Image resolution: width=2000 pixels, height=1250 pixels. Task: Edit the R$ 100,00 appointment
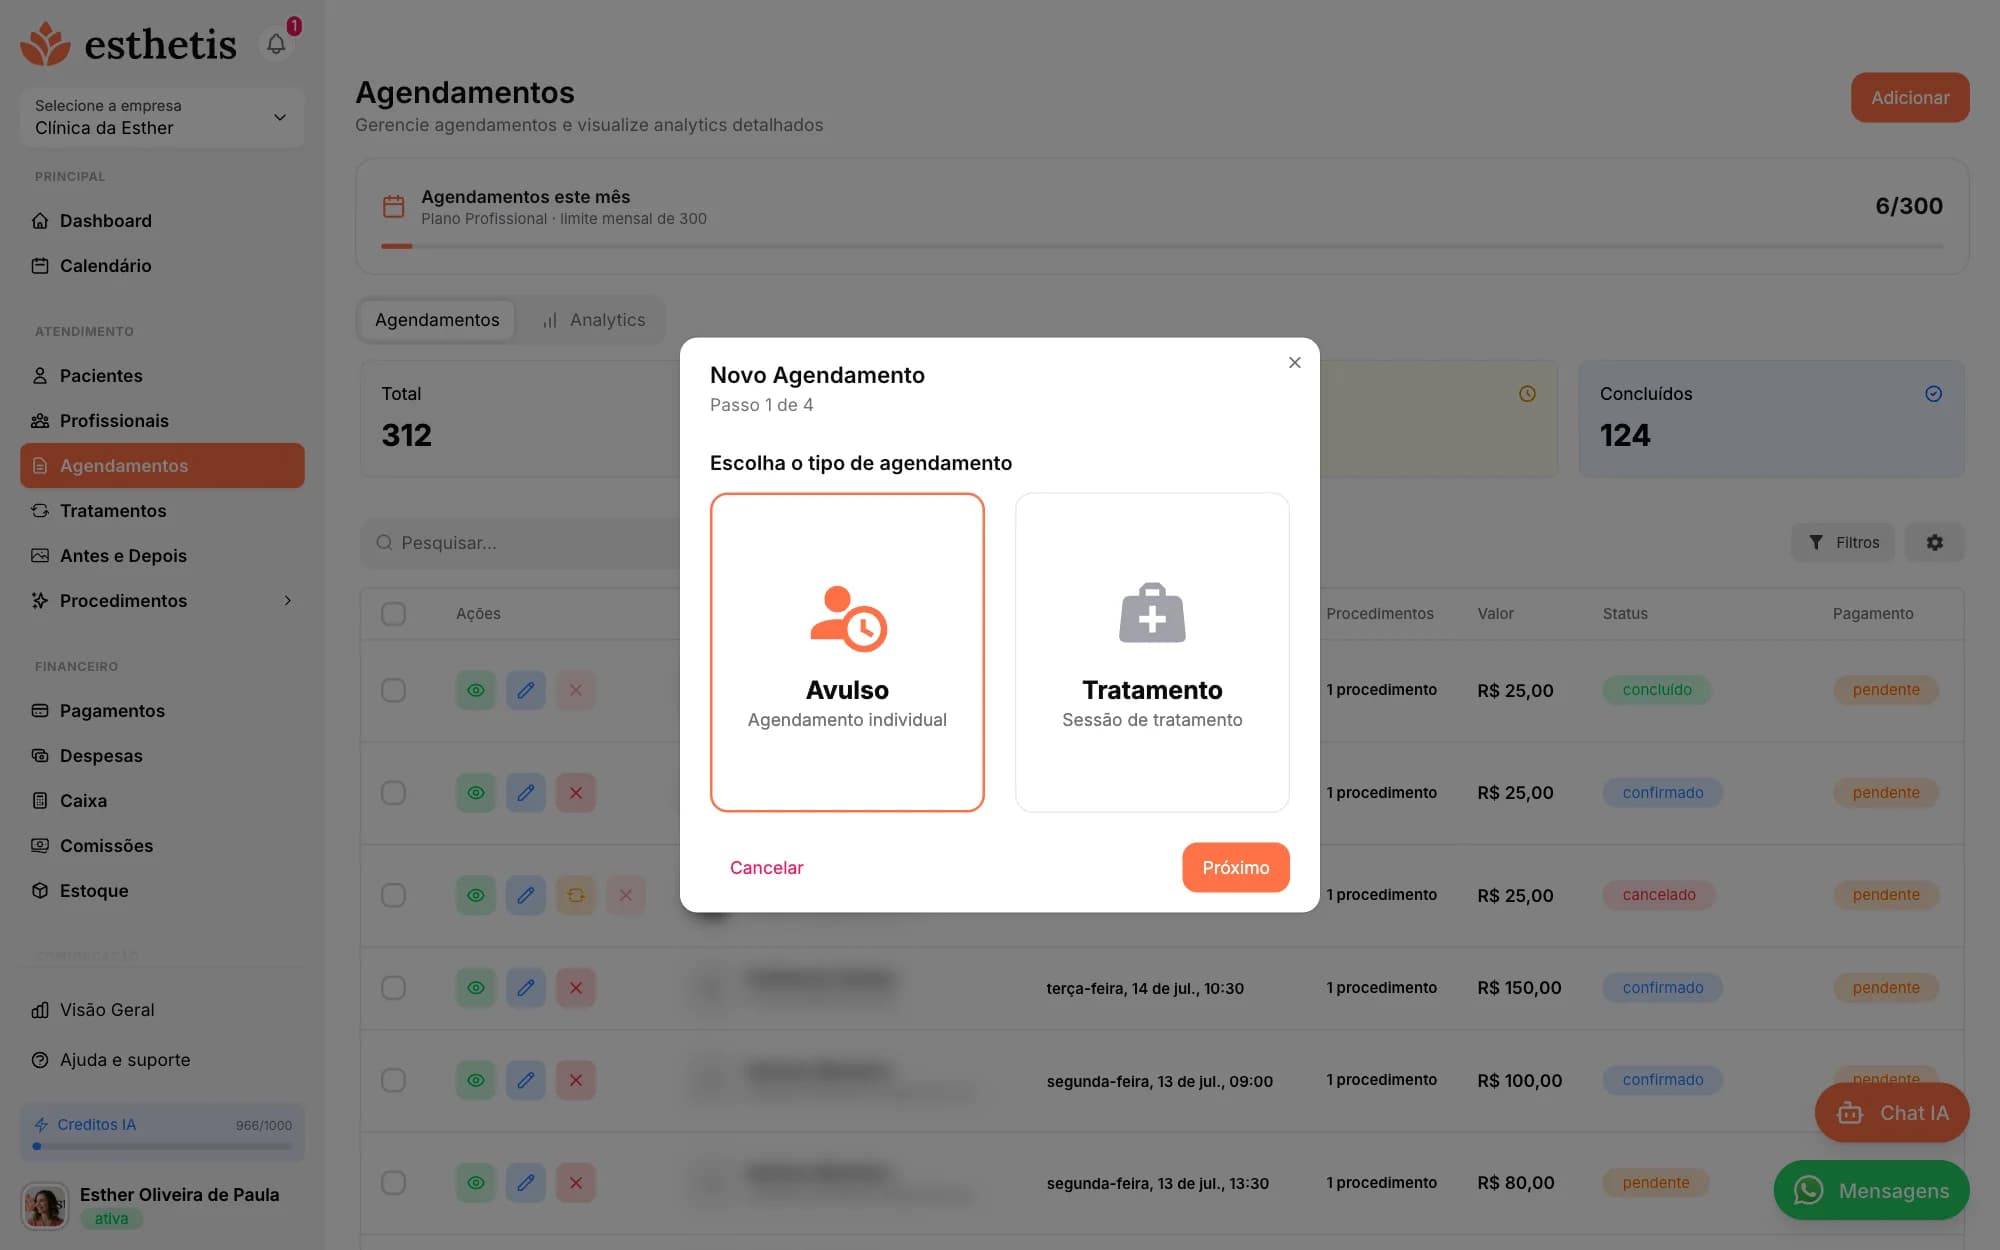tap(526, 1080)
